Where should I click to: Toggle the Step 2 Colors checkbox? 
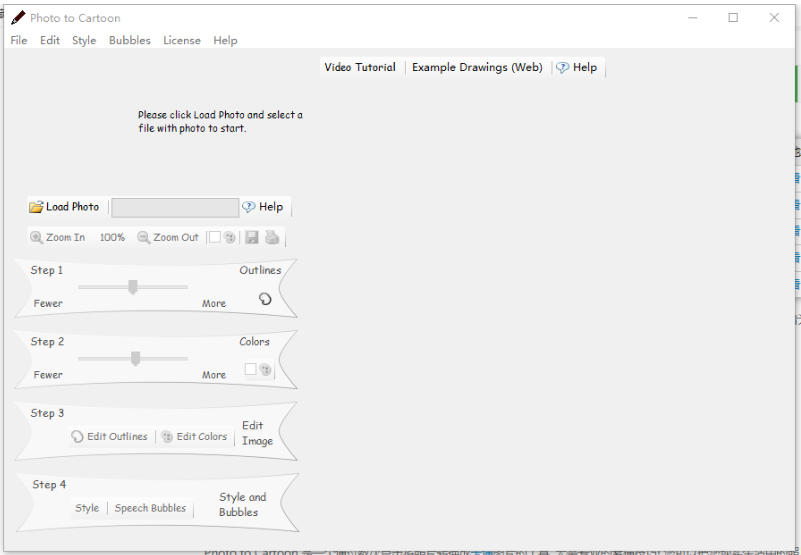250,369
